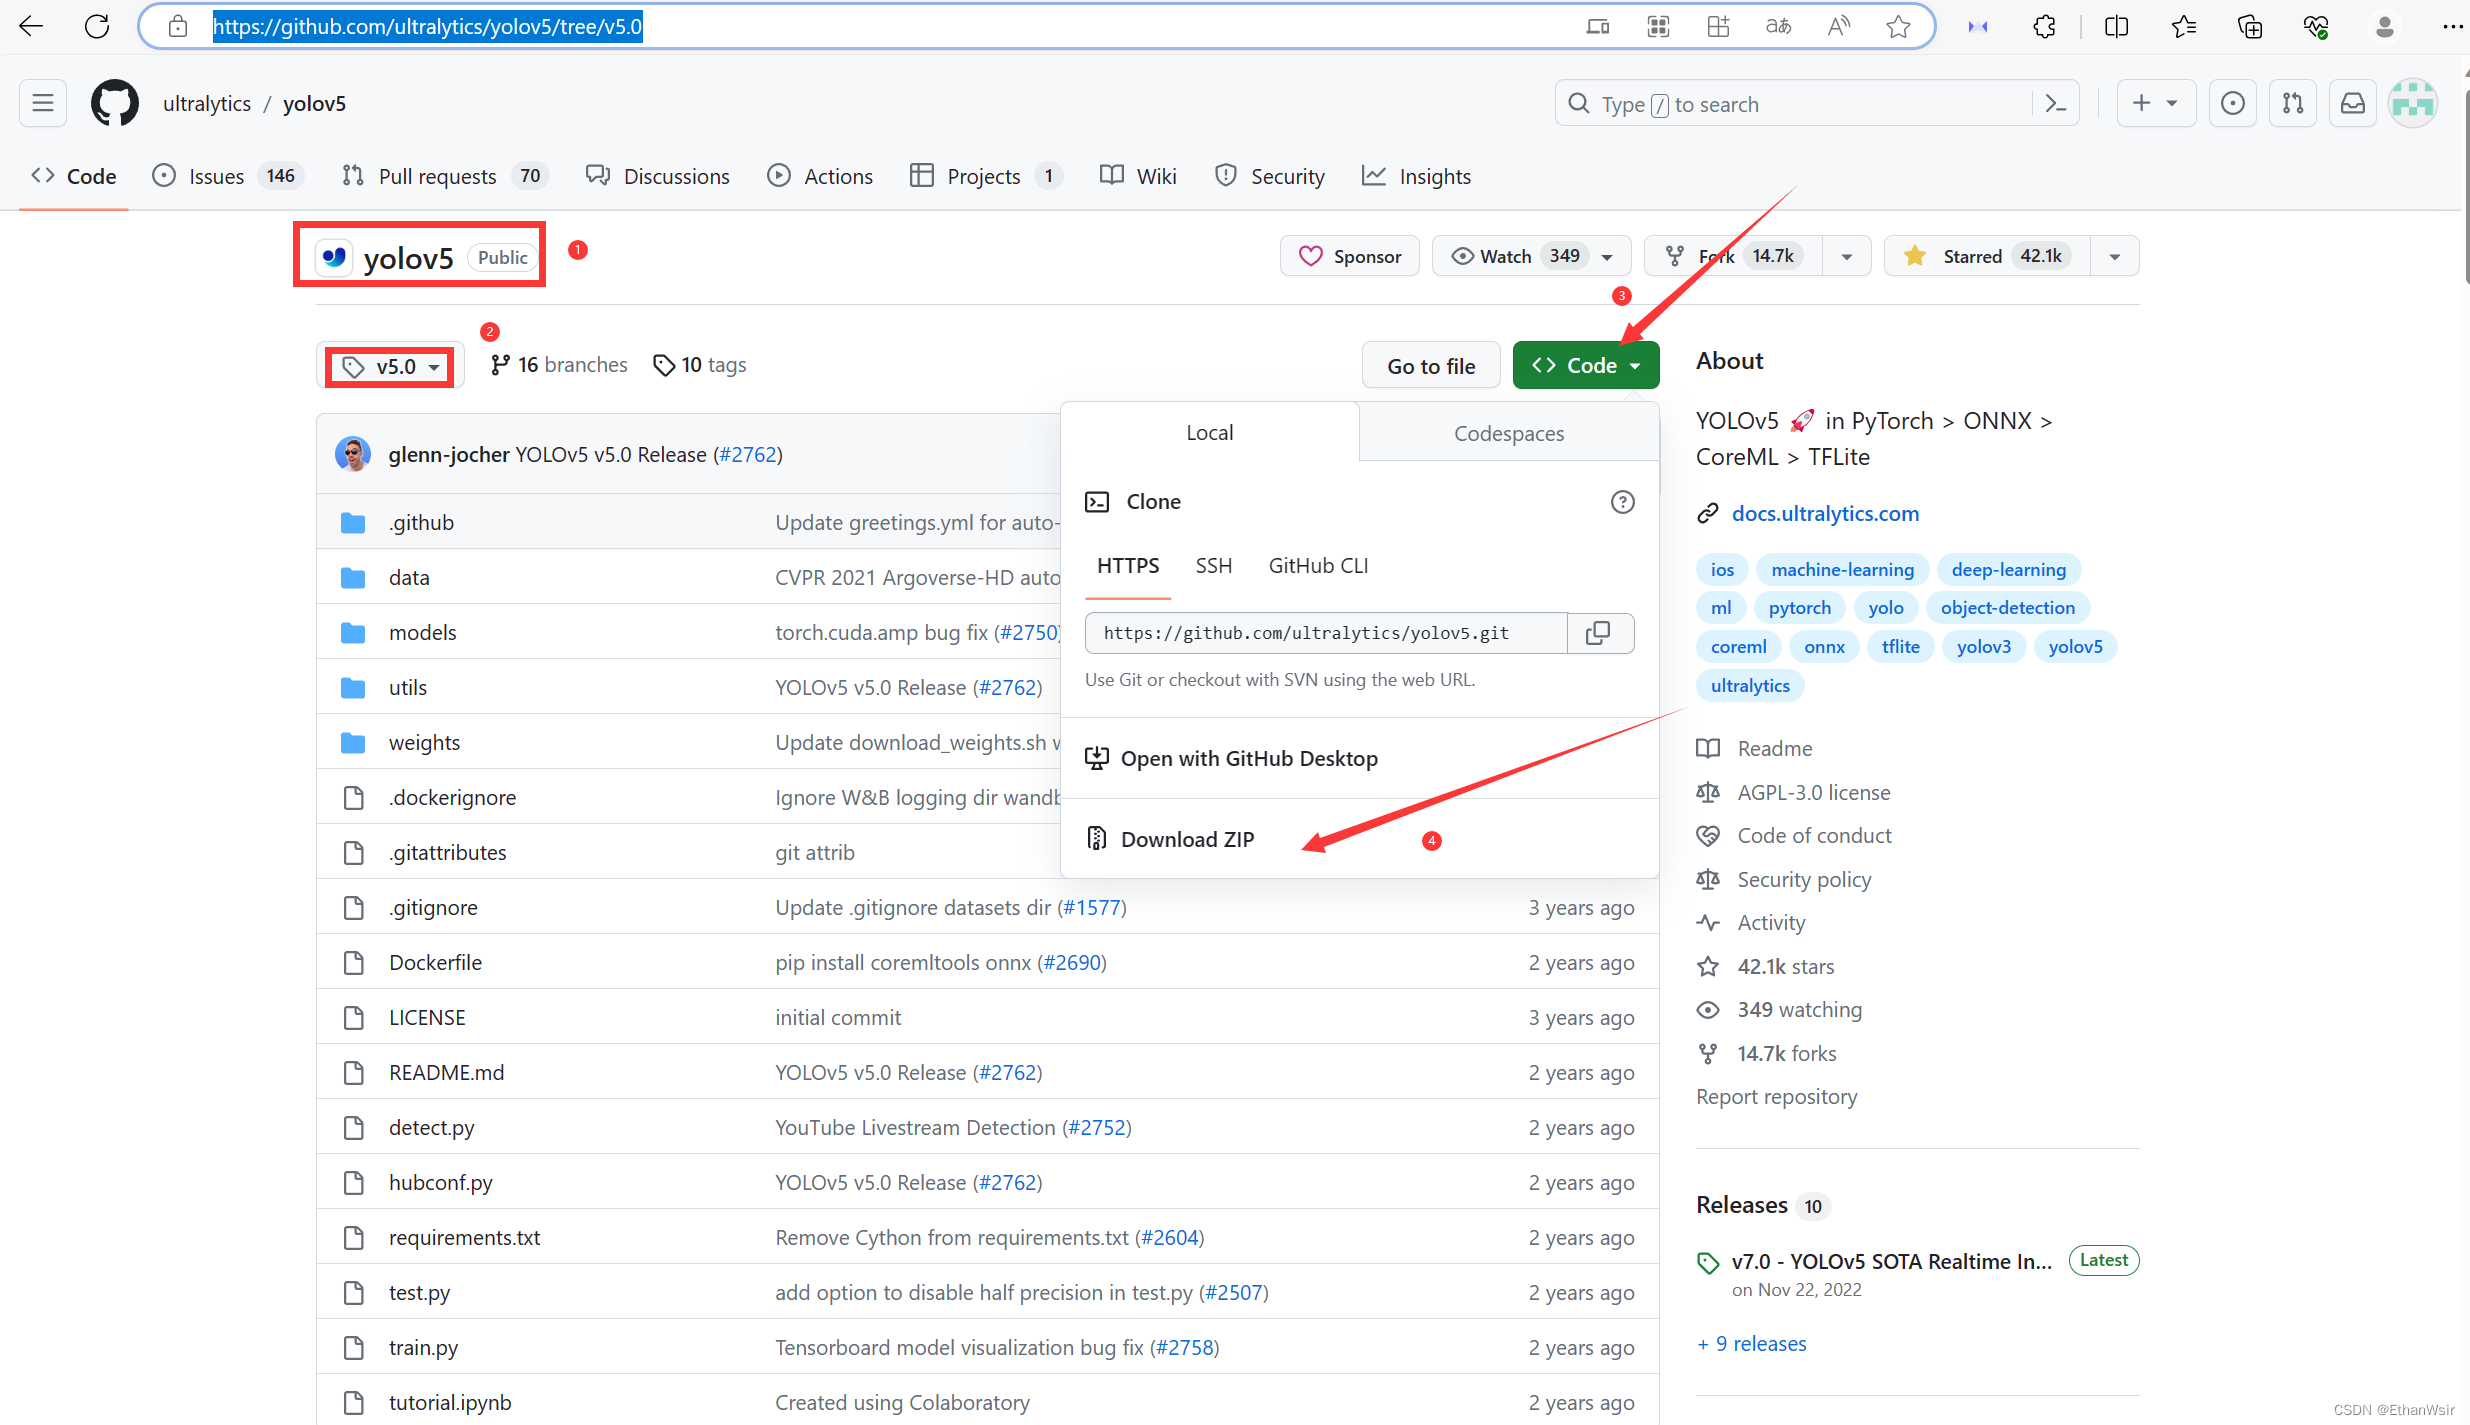The image size is (2470, 1425).
Task: Open the pull requests shortcut icon in header
Action: point(2293,103)
